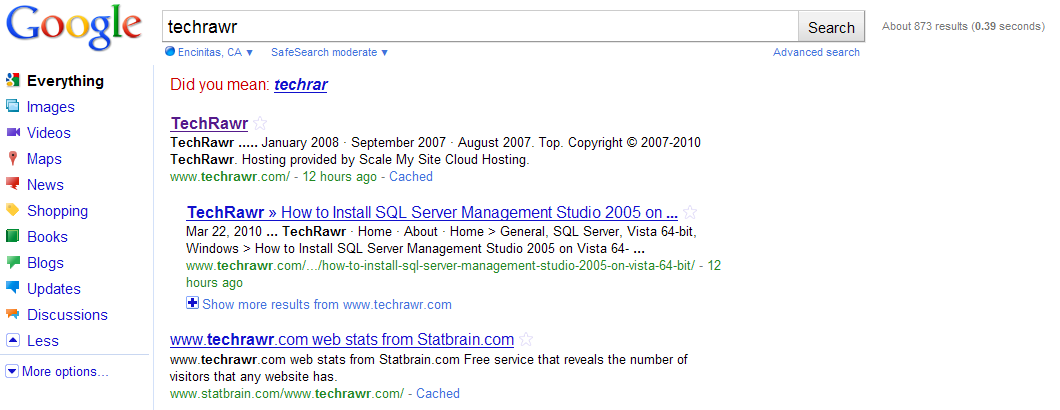Open Cached link for www.techrawr.com result
This screenshot has width=1060, height=410.
[411, 177]
